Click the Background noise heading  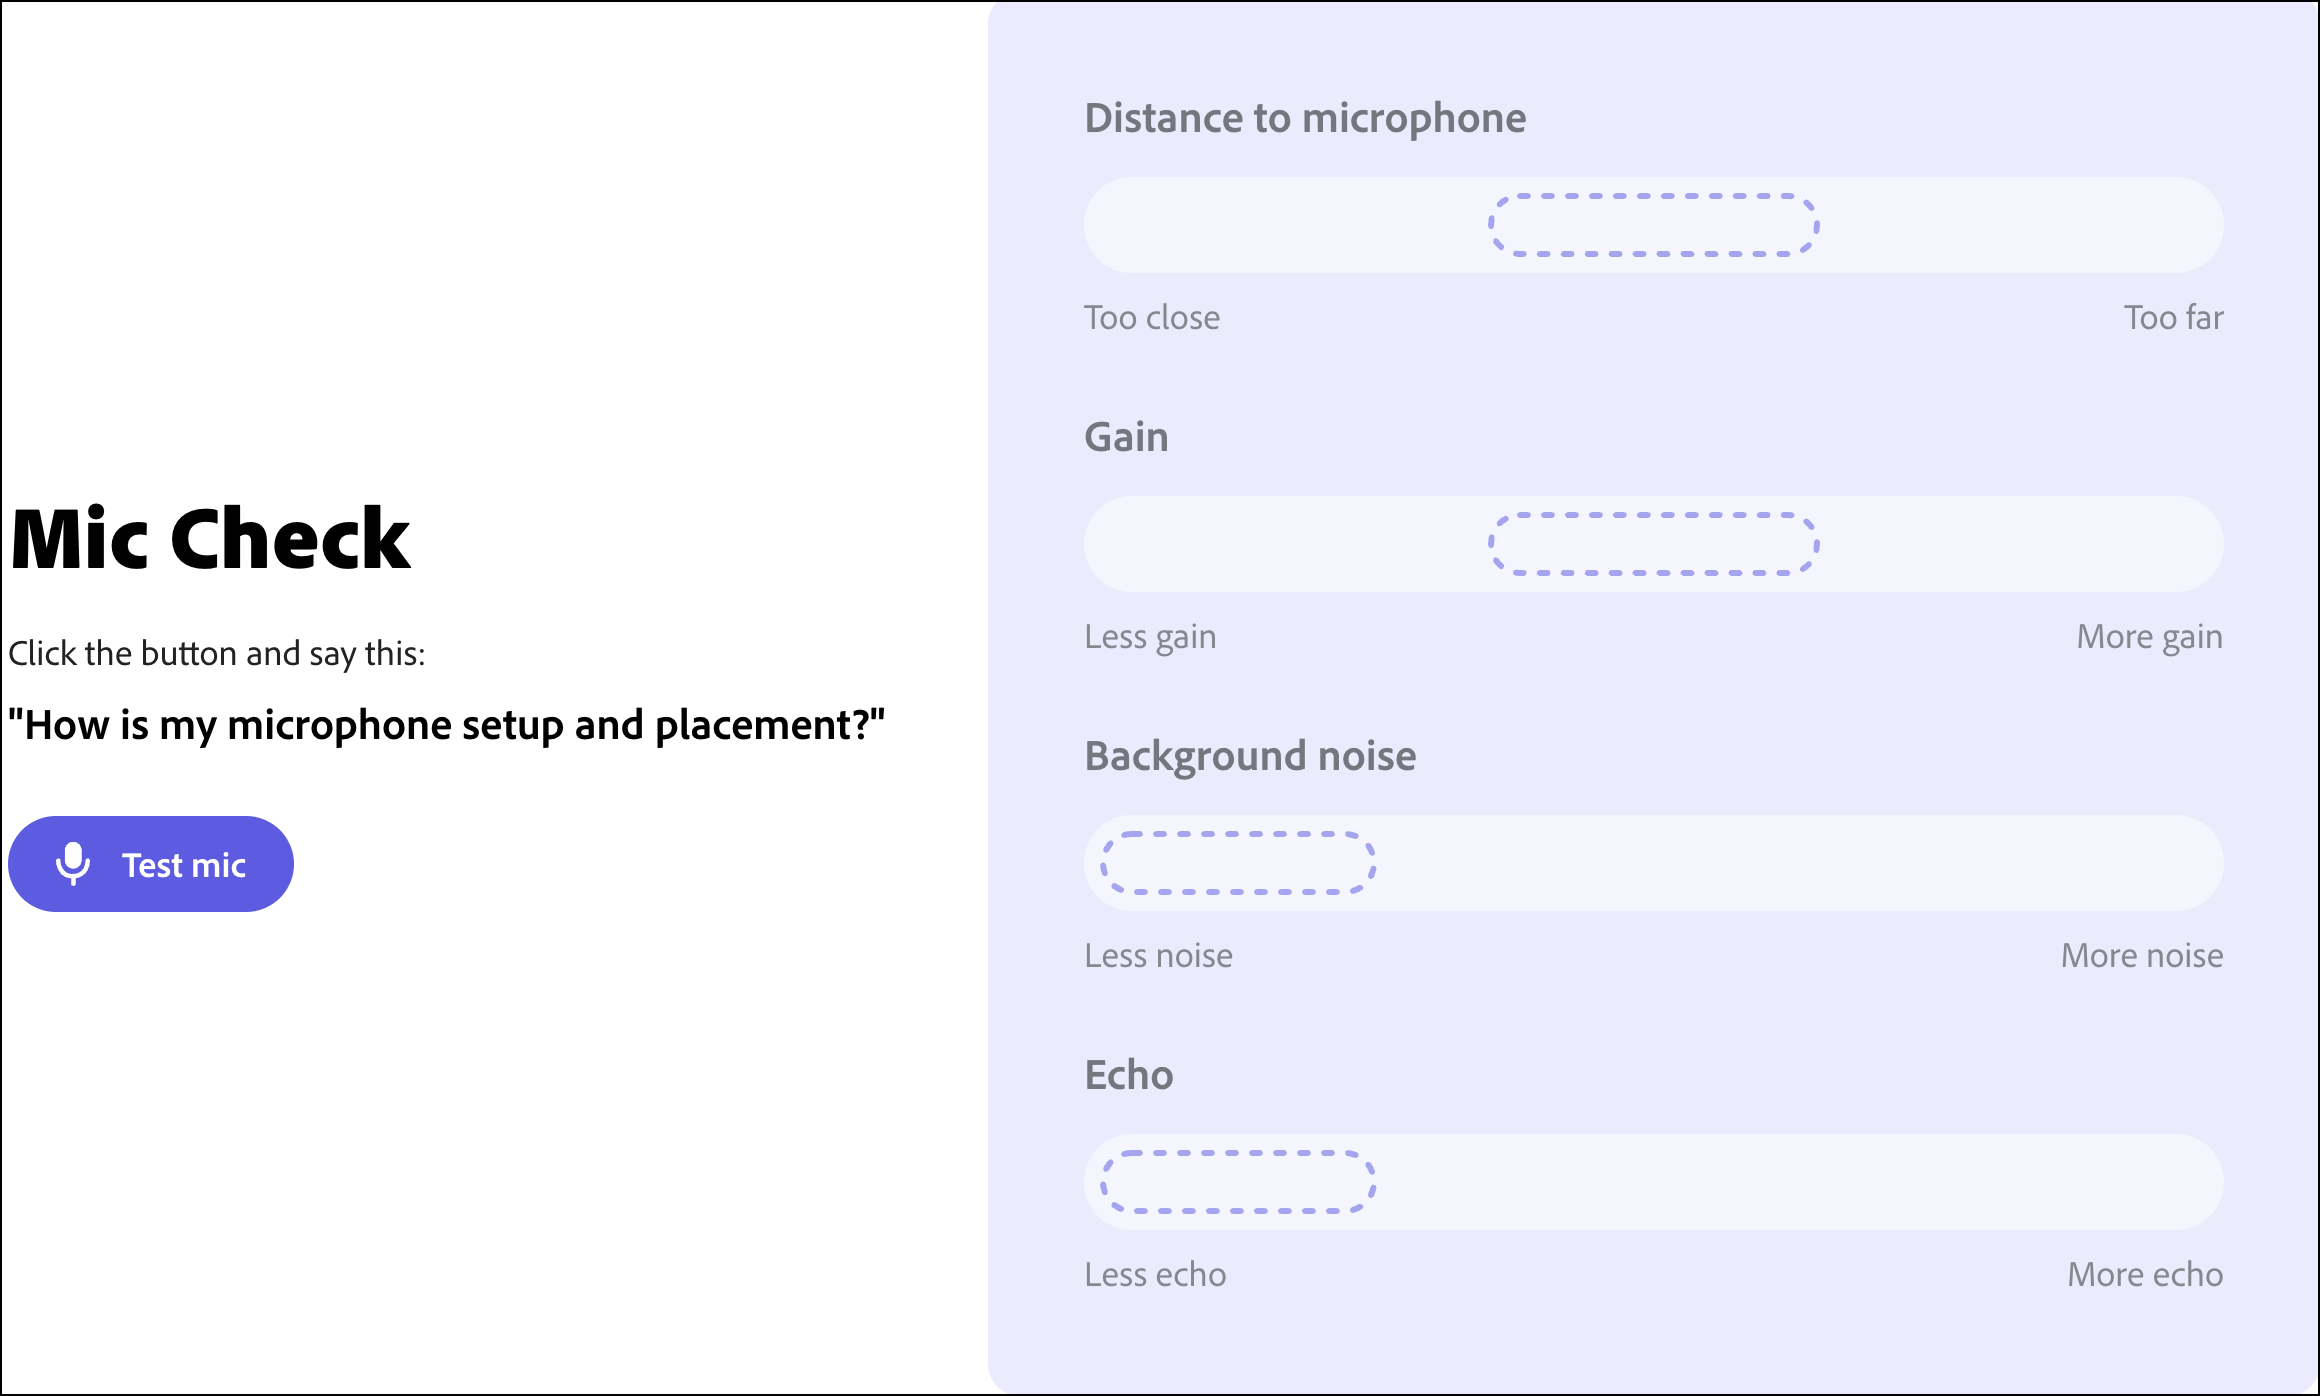pyautogui.click(x=1251, y=757)
